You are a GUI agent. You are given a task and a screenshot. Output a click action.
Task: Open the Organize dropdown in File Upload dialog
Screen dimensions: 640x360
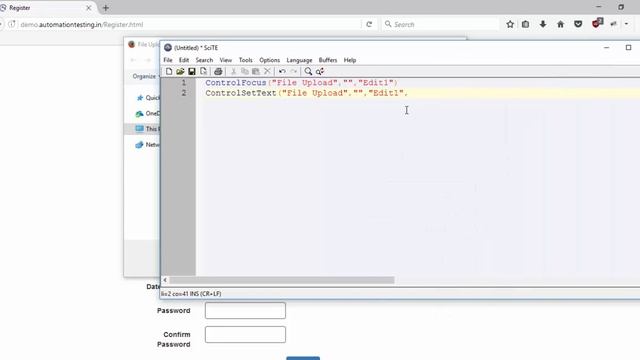(145, 76)
